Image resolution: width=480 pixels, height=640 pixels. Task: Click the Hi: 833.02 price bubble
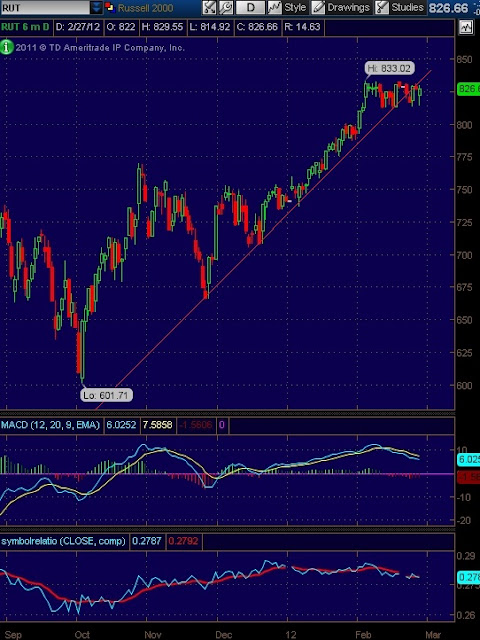(390, 68)
